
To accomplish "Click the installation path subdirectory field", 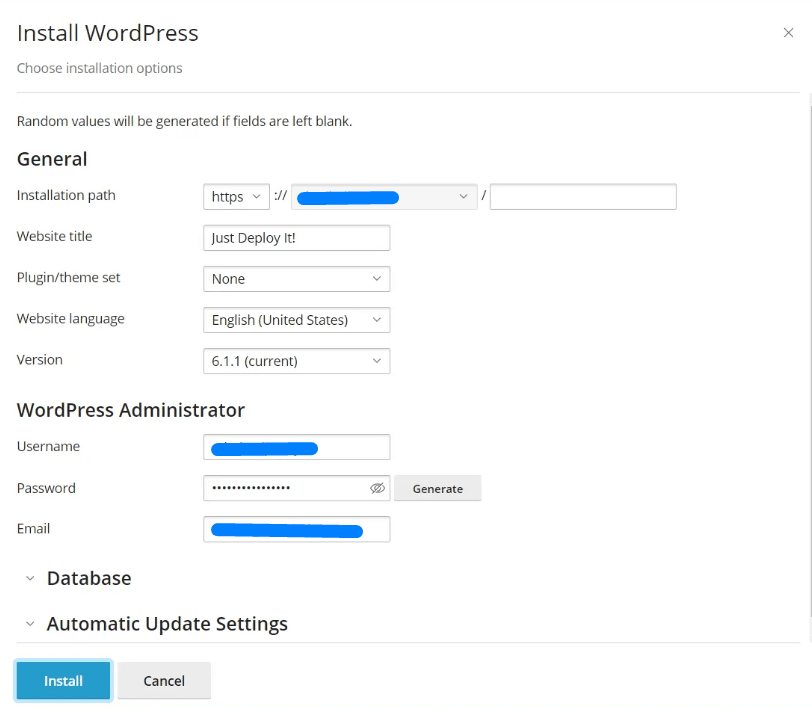I will (x=583, y=196).
